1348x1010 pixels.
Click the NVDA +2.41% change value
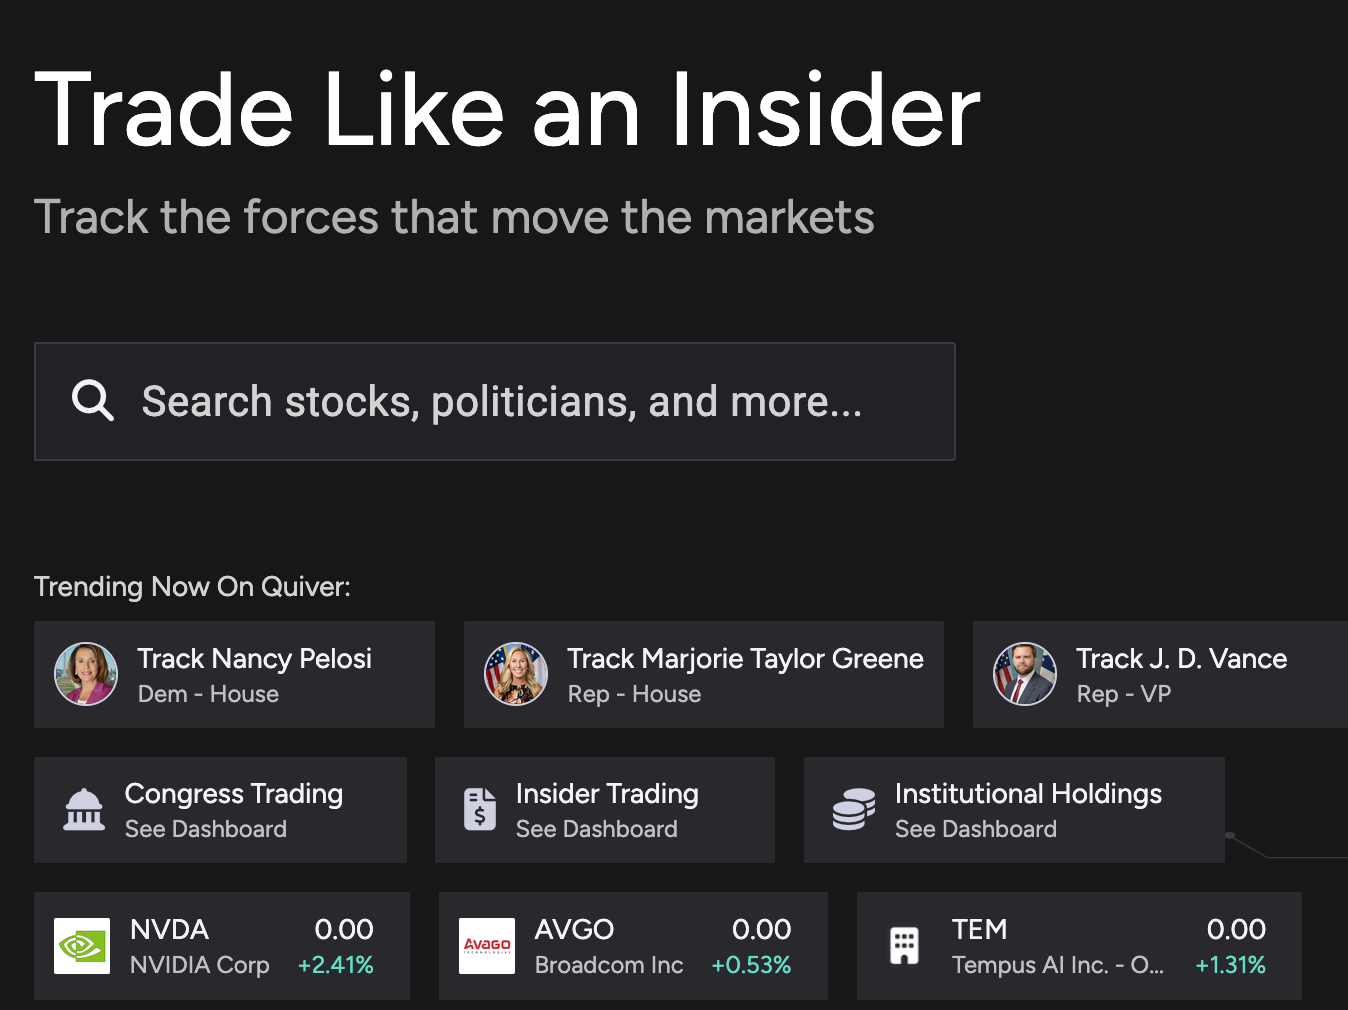[x=336, y=965]
